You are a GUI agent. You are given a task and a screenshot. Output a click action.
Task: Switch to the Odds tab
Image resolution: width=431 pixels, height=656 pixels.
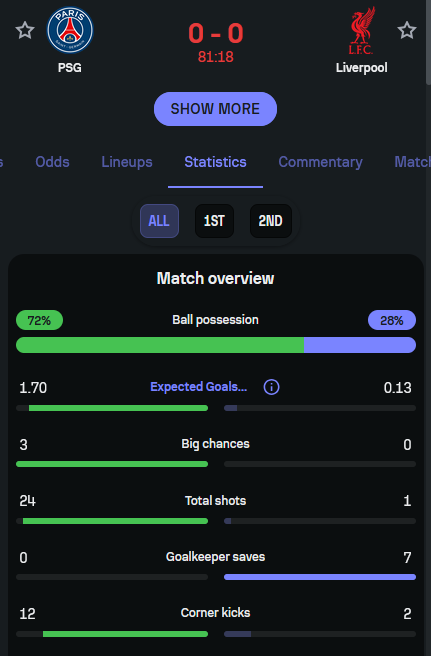pos(52,162)
